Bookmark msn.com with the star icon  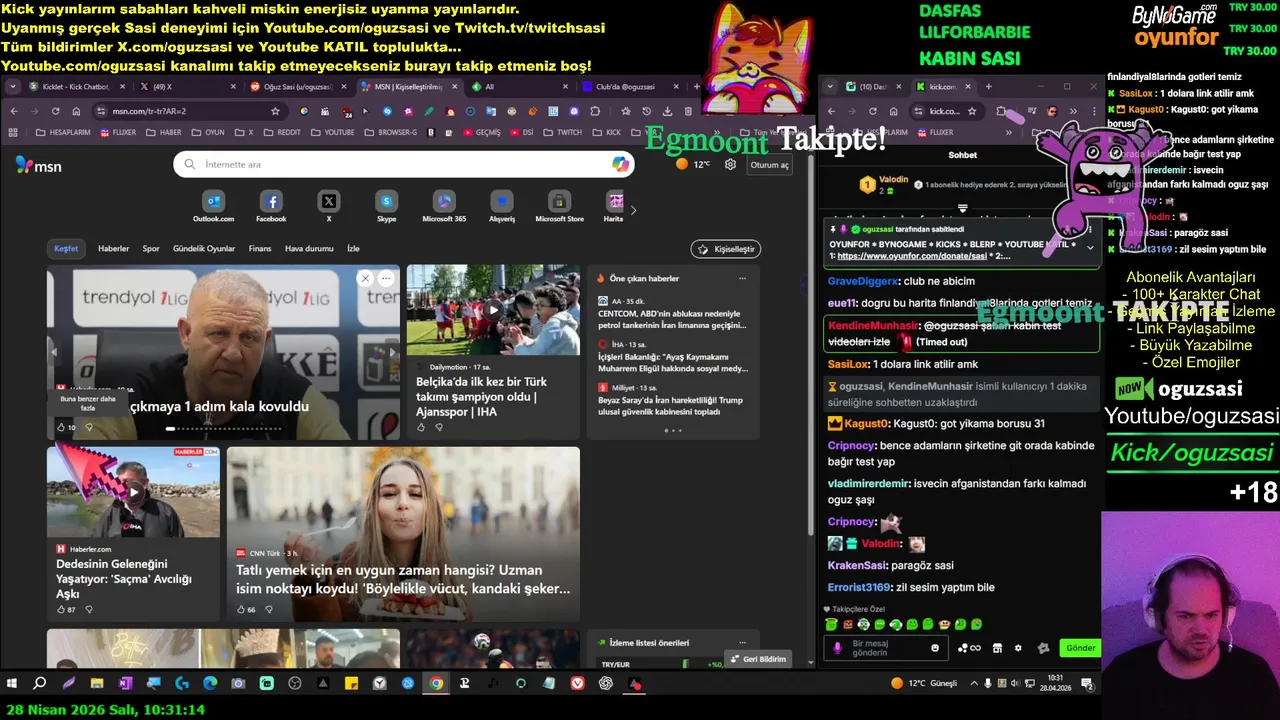click(x=276, y=111)
